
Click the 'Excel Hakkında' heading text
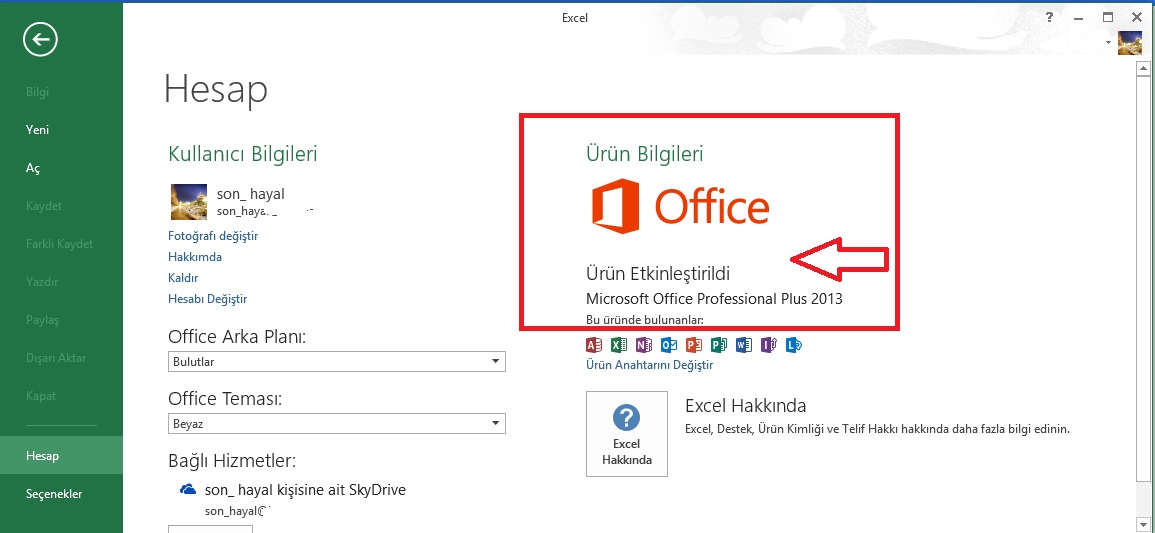click(x=745, y=406)
